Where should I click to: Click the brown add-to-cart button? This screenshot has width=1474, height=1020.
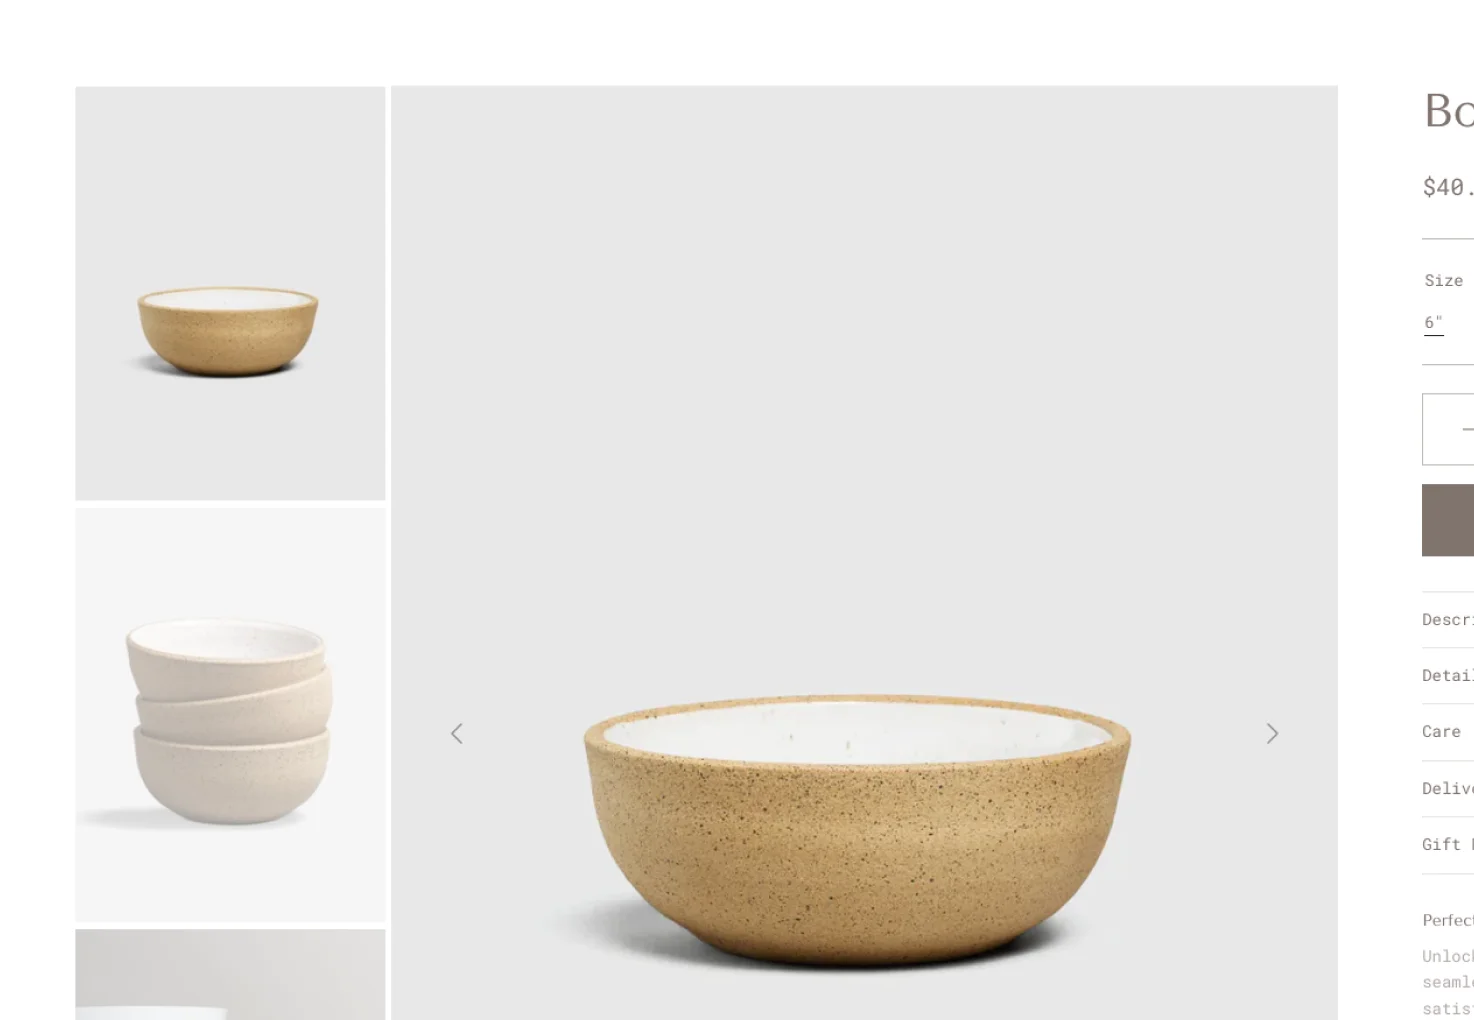pyautogui.click(x=1448, y=520)
